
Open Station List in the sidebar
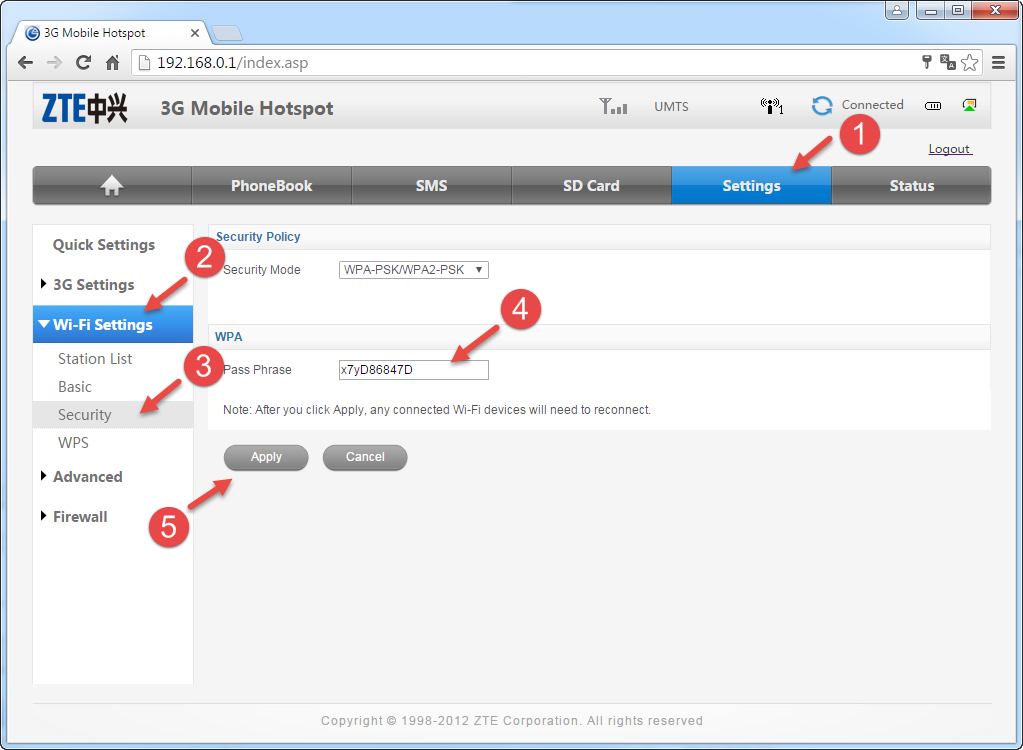click(x=95, y=359)
